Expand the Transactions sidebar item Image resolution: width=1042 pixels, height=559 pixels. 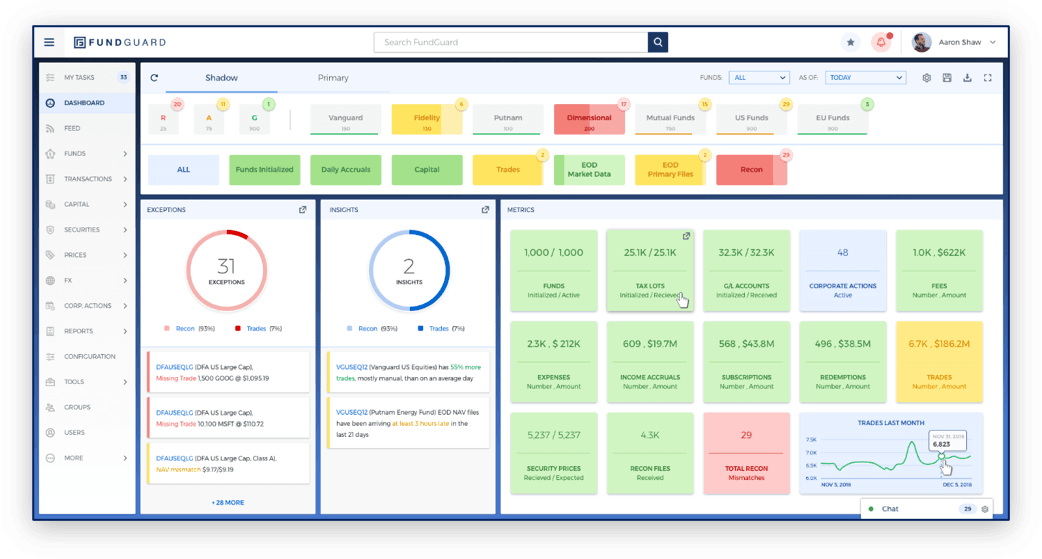point(87,179)
